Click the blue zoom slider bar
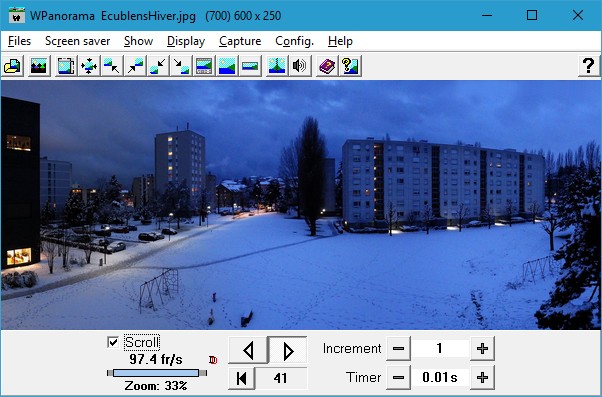Image resolution: width=602 pixels, height=397 pixels. click(156, 373)
